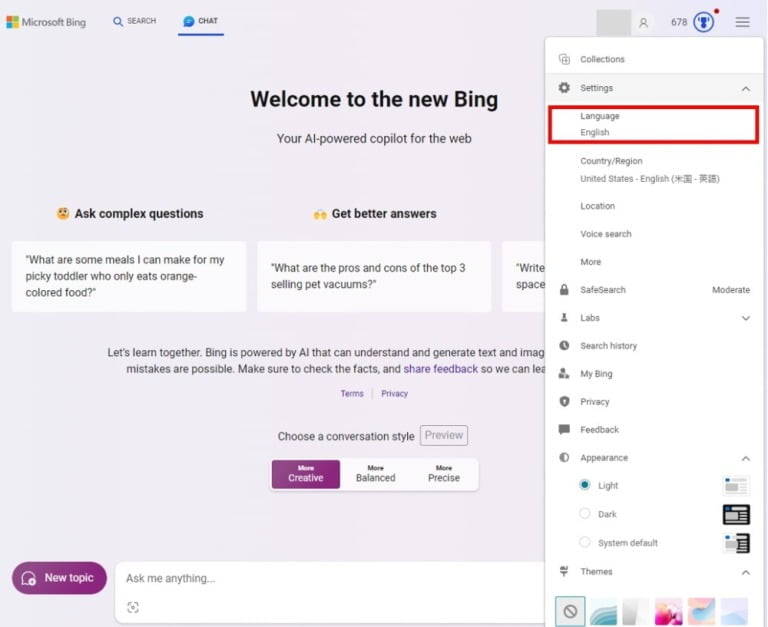Image resolution: width=768 pixels, height=627 pixels.
Task: Select the Dark appearance radio button
Action: click(x=585, y=514)
